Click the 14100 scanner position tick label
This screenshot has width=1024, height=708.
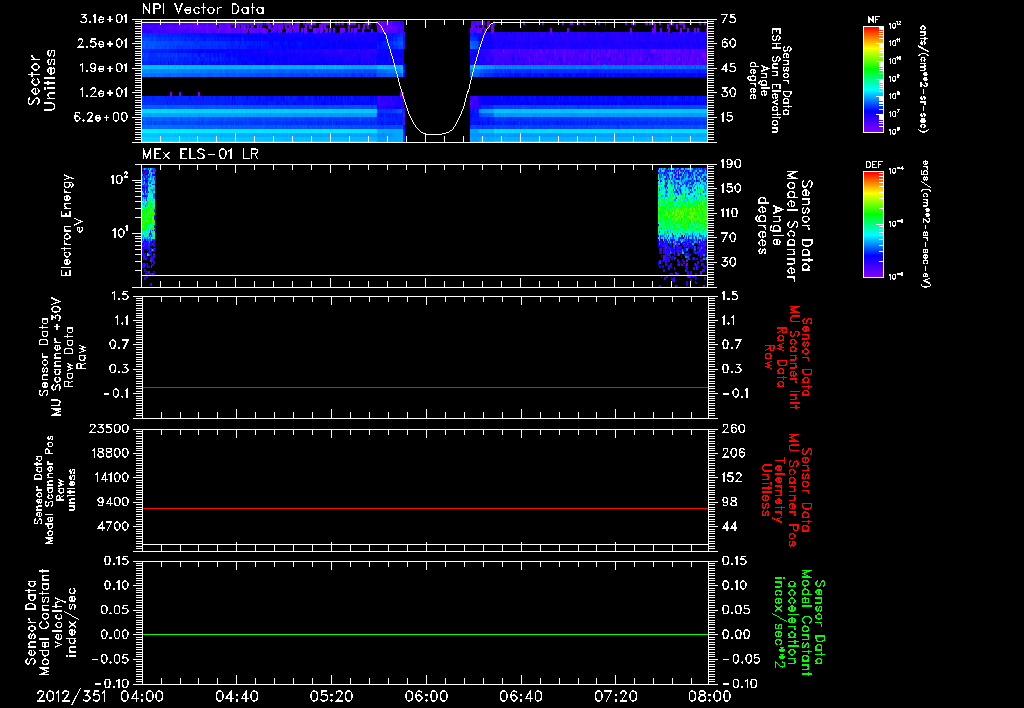(x=110, y=477)
